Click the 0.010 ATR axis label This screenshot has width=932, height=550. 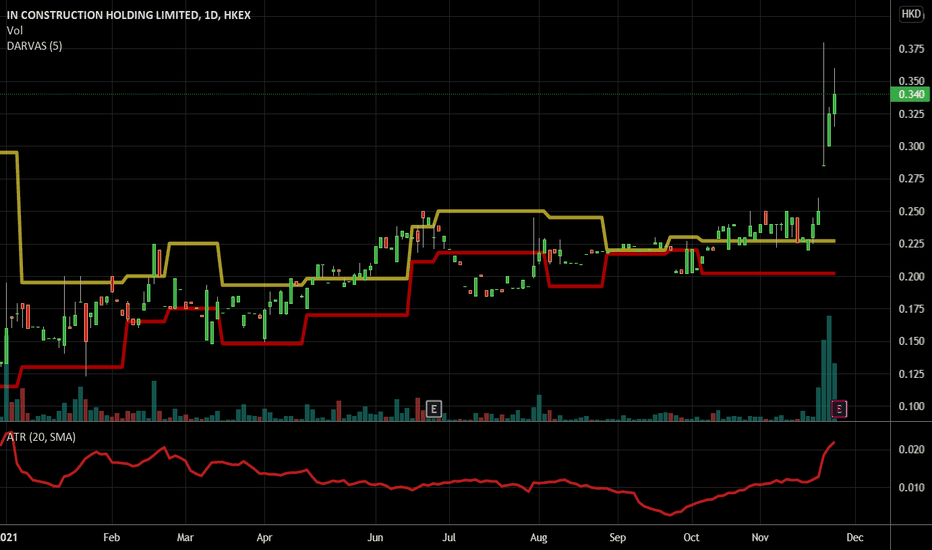tap(911, 488)
